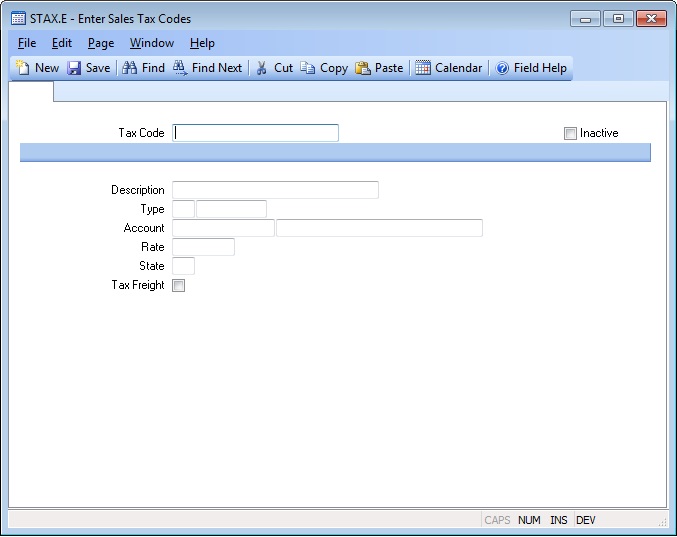The image size is (677, 537).
Task: Click the New document icon
Action: pos(22,68)
